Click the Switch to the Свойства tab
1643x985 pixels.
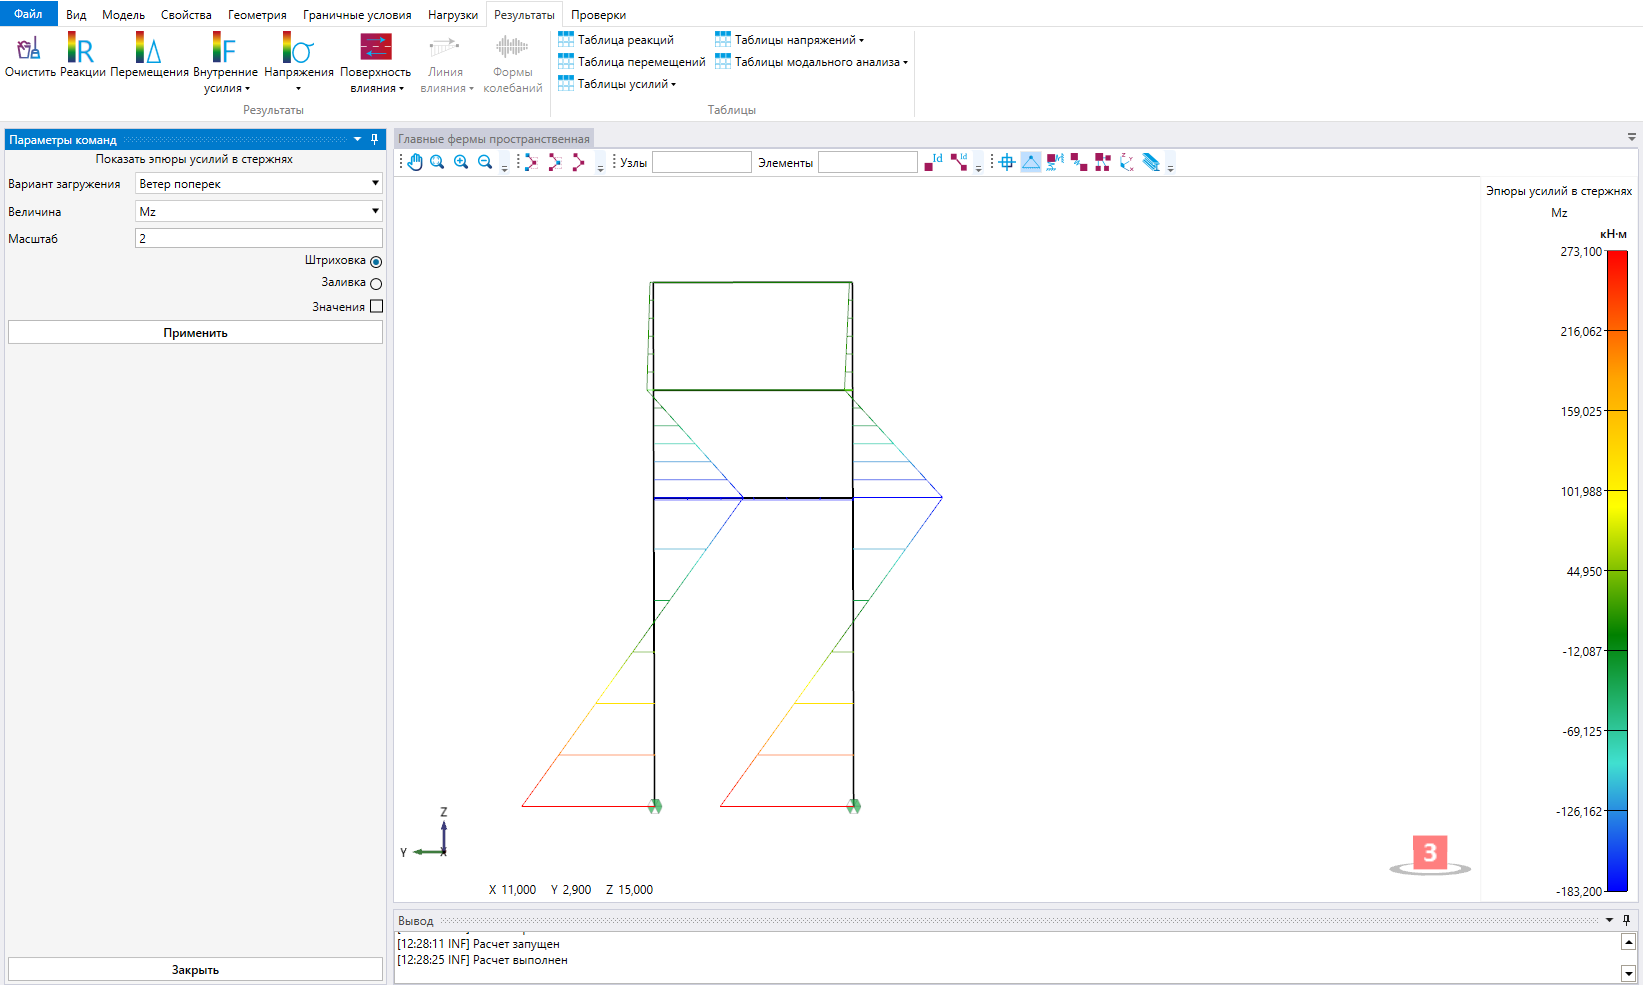186,15
